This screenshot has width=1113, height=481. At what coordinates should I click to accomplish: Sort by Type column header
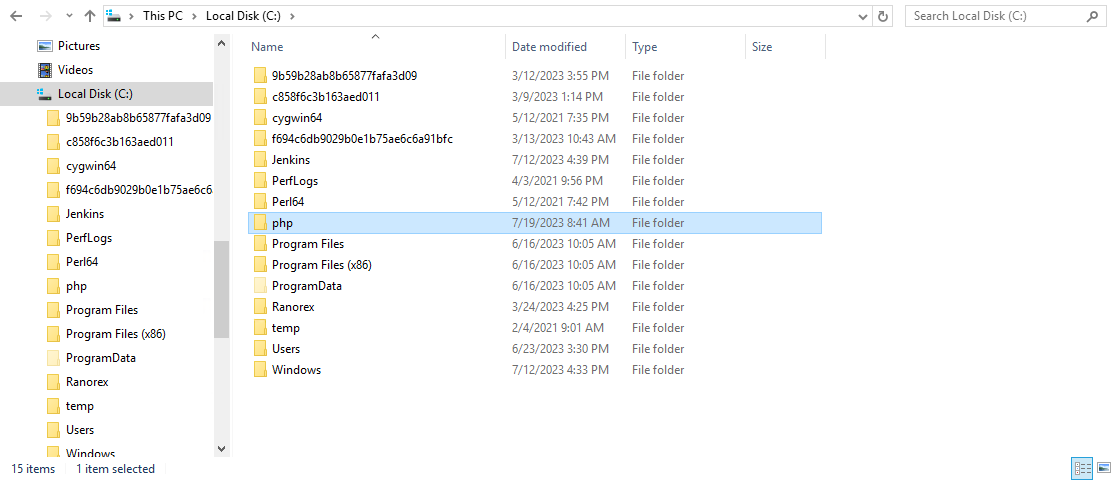coord(645,47)
